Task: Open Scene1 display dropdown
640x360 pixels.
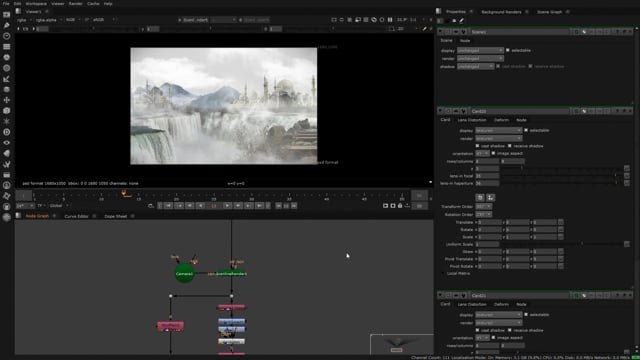Action: 480,50
